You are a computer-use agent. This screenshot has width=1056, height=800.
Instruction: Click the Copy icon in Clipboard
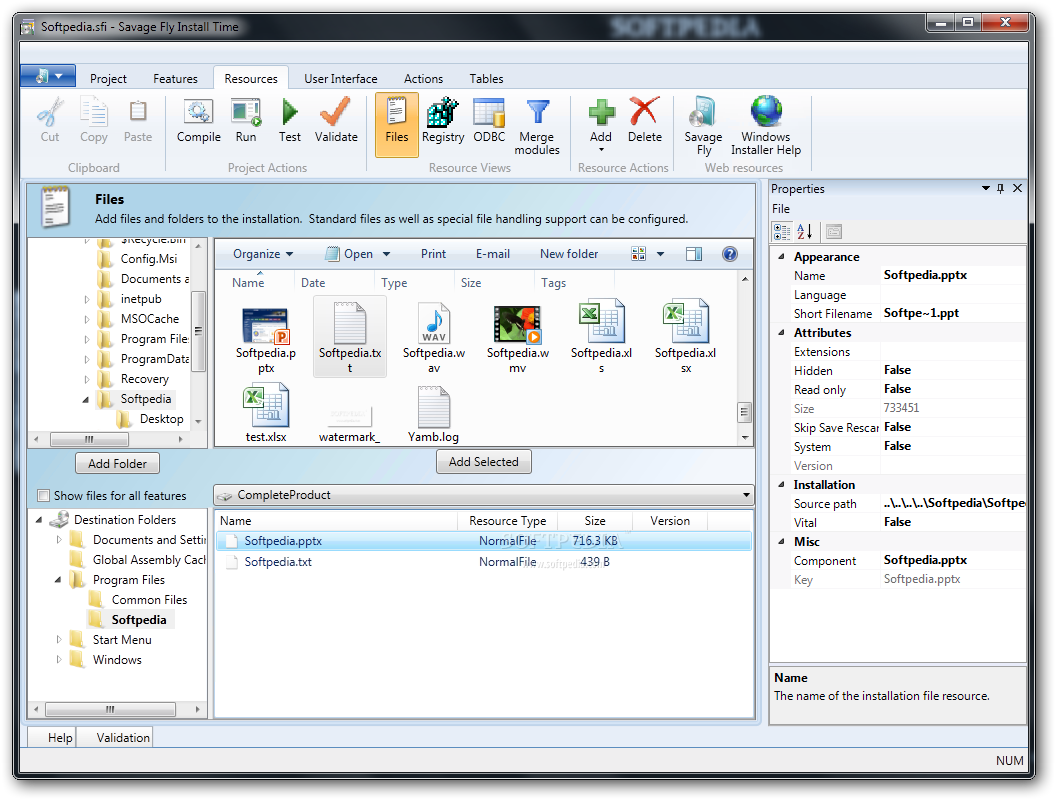(x=94, y=112)
